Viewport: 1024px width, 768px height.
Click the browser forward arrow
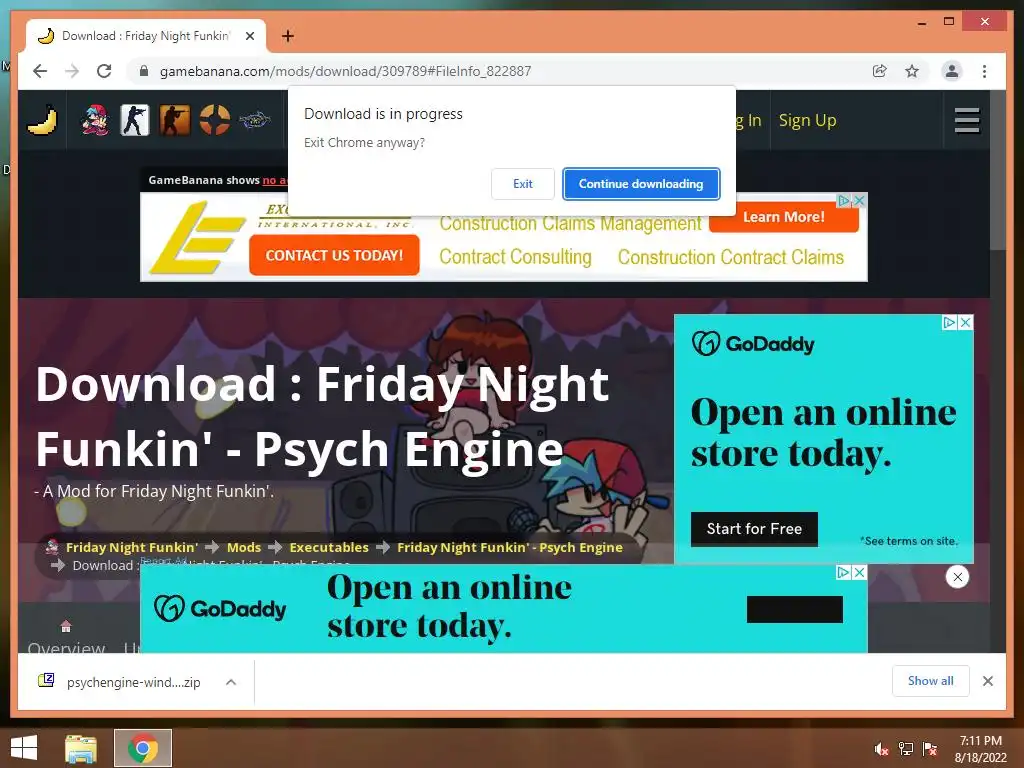point(72,71)
